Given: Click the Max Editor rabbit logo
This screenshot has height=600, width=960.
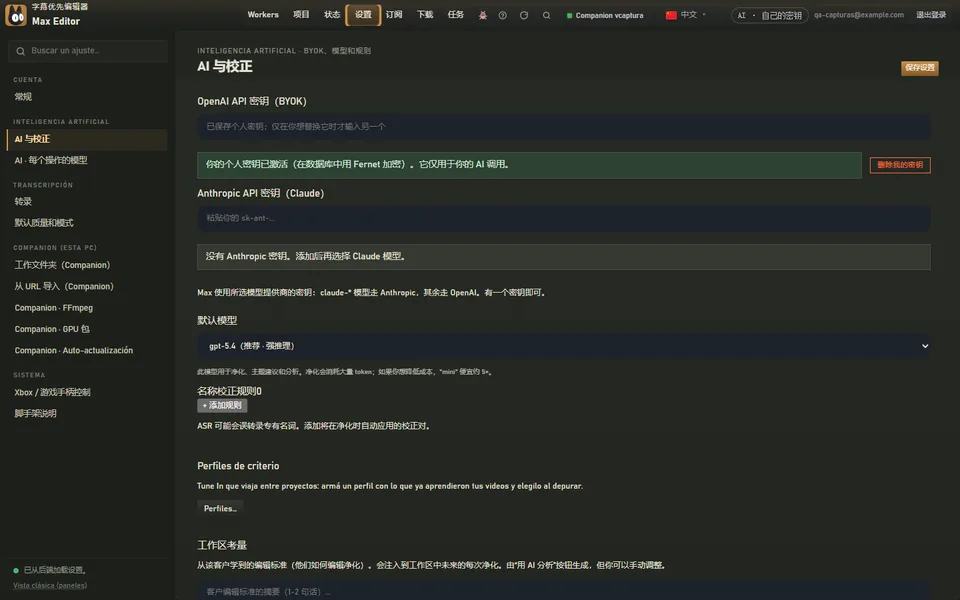Looking at the screenshot, I should click(16, 15).
